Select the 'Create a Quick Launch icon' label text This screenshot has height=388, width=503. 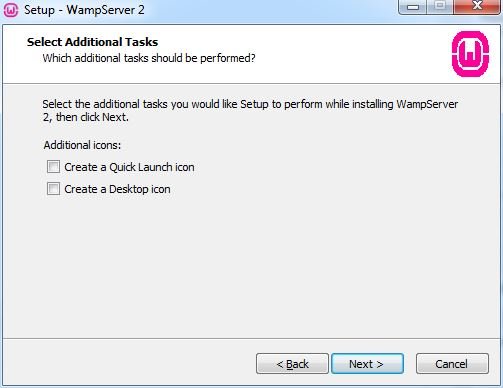[x=129, y=167]
